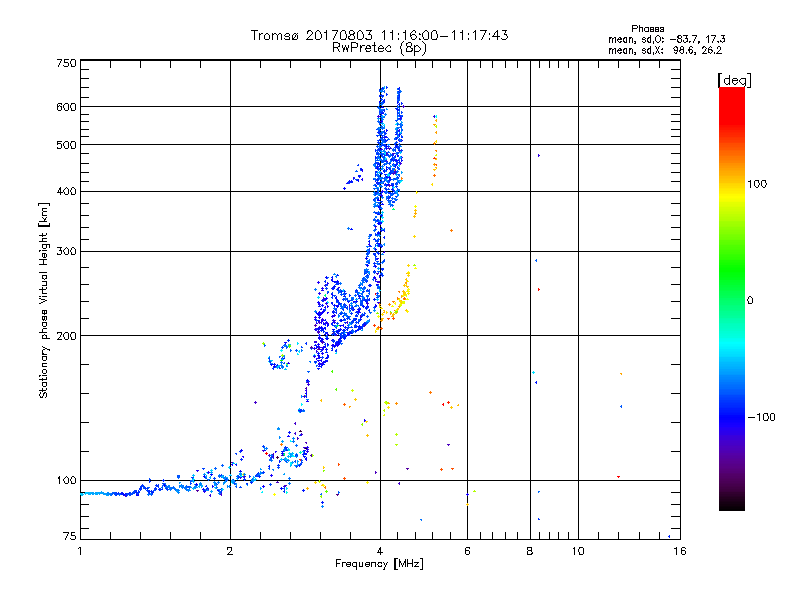Click the 'Phases' heading text
The image size is (800, 600).
tap(647, 29)
